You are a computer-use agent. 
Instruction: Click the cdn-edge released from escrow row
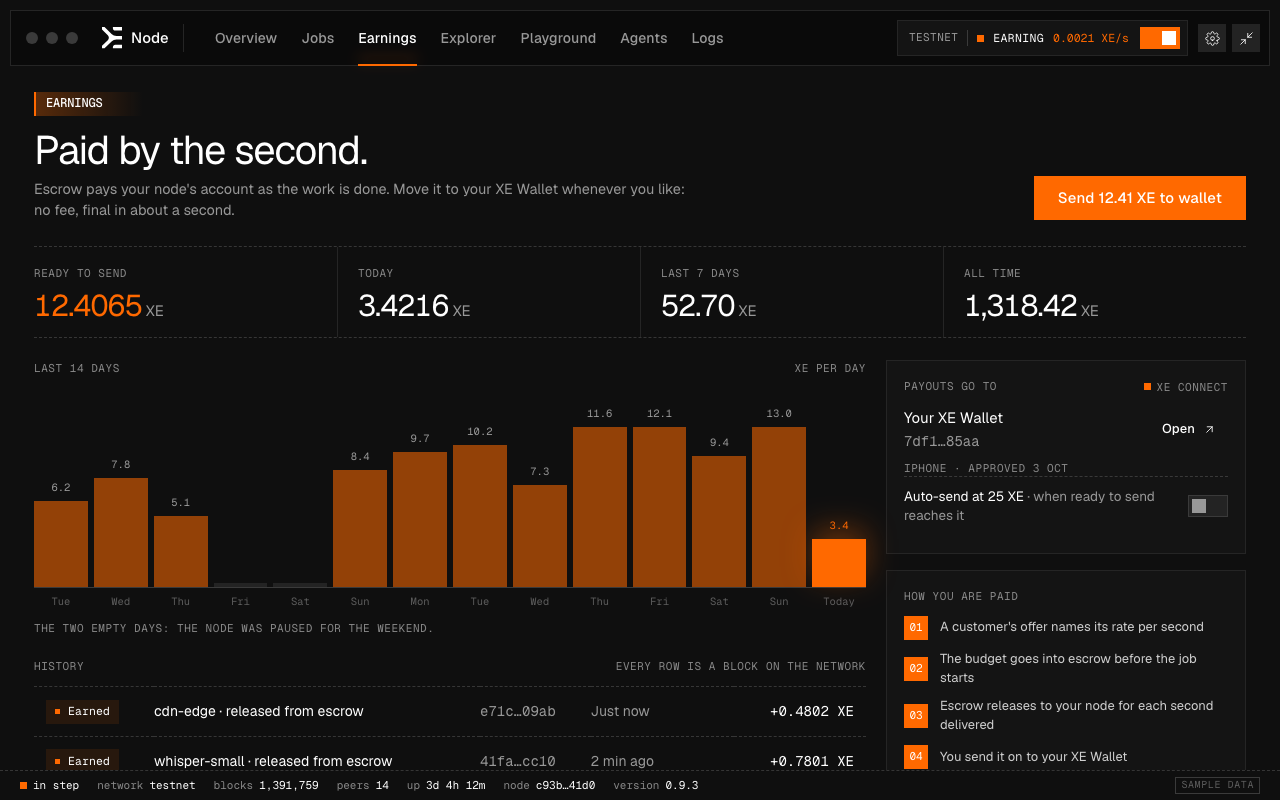450,711
